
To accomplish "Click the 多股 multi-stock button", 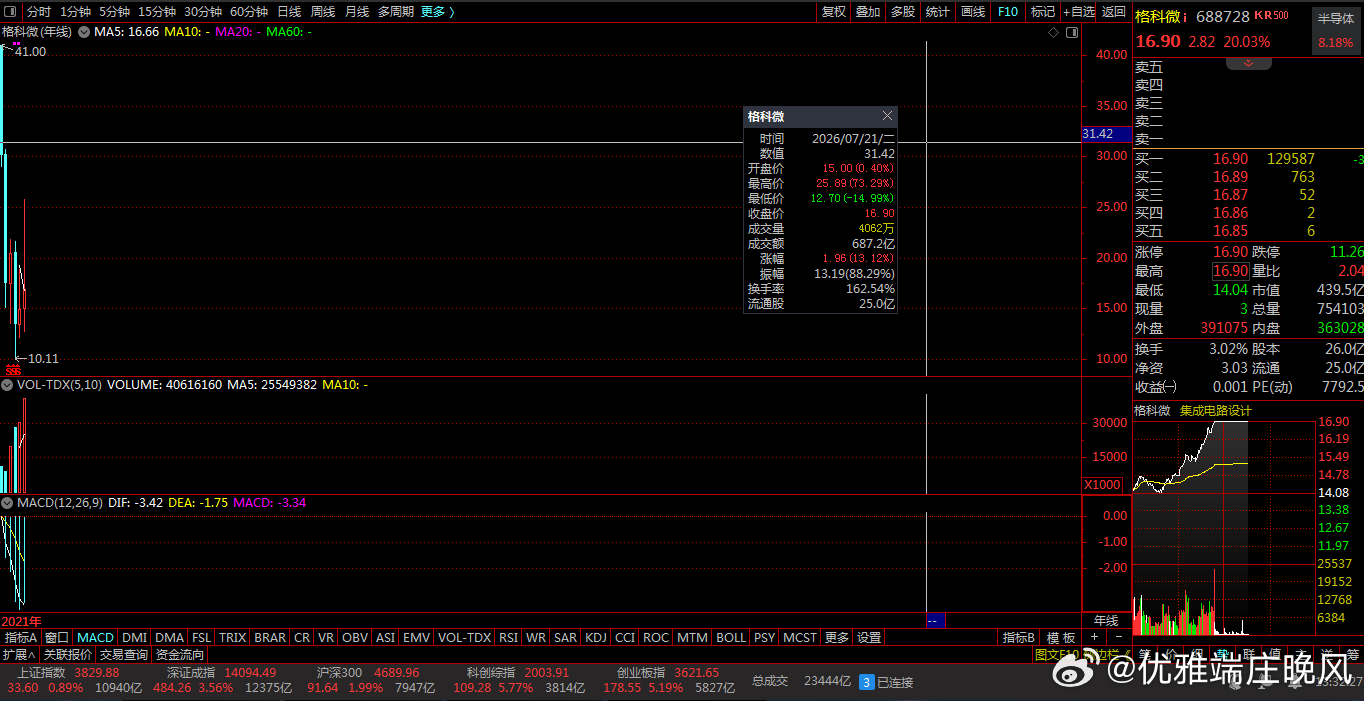I will point(903,12).
